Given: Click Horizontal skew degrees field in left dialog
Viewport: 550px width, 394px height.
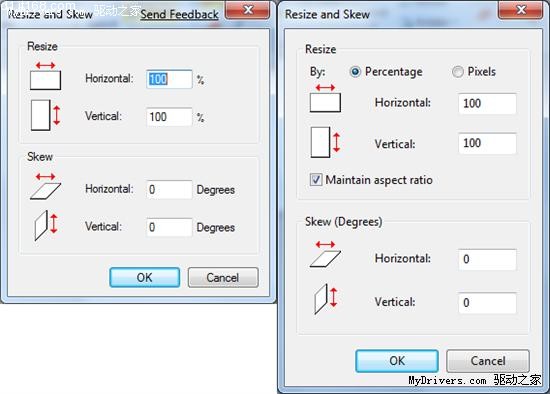Looking at the screenshot, I should point(169,189).
